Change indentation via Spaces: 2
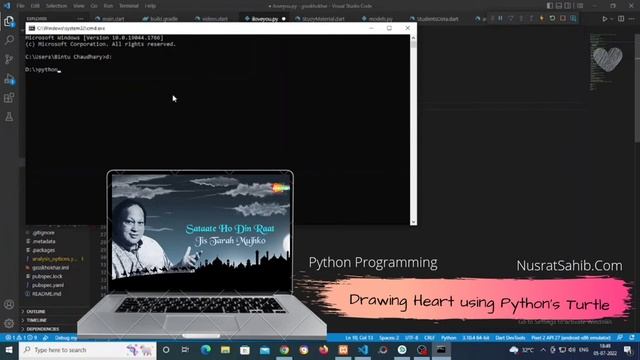The width and height of the screenshot is (640, 360). tap(389, 338)
